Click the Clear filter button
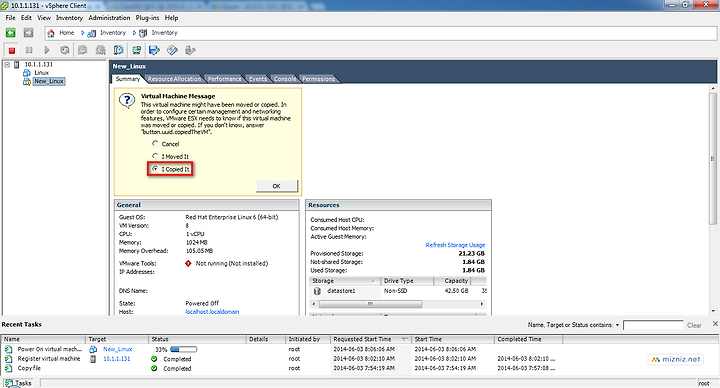This screenshot has height=388, width=720. [x=694, y=325]
